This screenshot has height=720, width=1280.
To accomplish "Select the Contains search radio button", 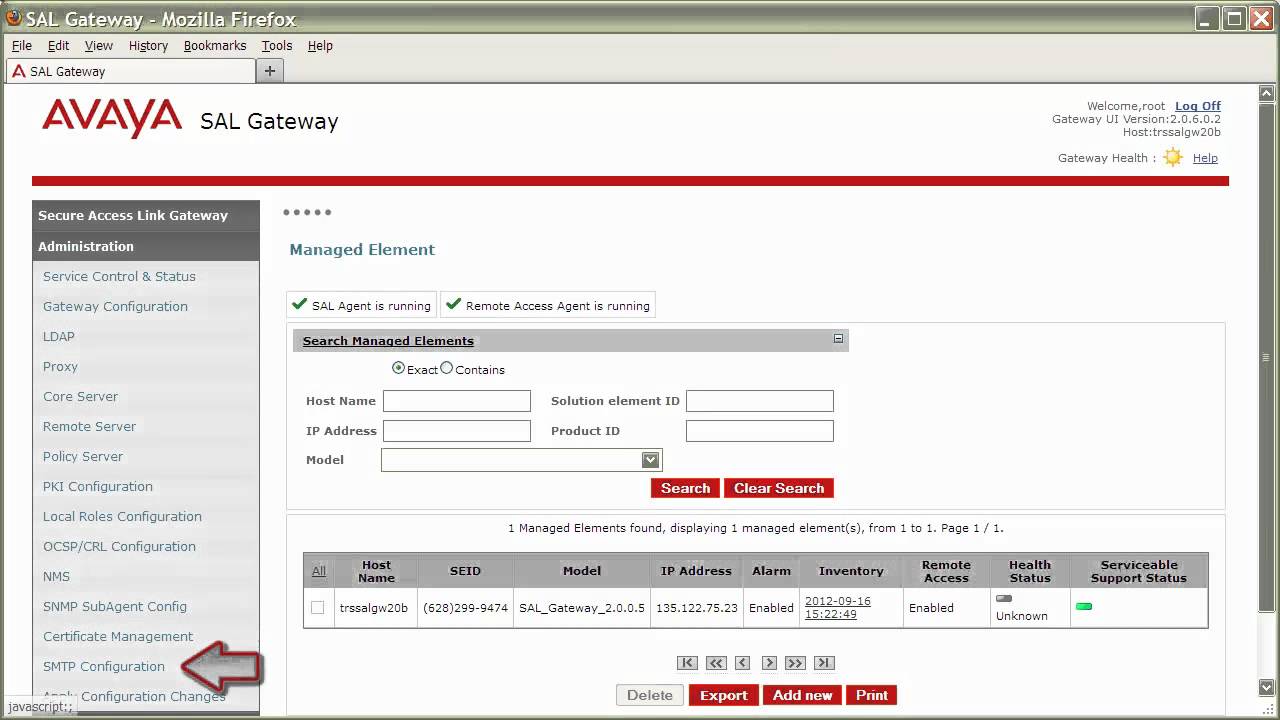I will [x=447, y=368].
